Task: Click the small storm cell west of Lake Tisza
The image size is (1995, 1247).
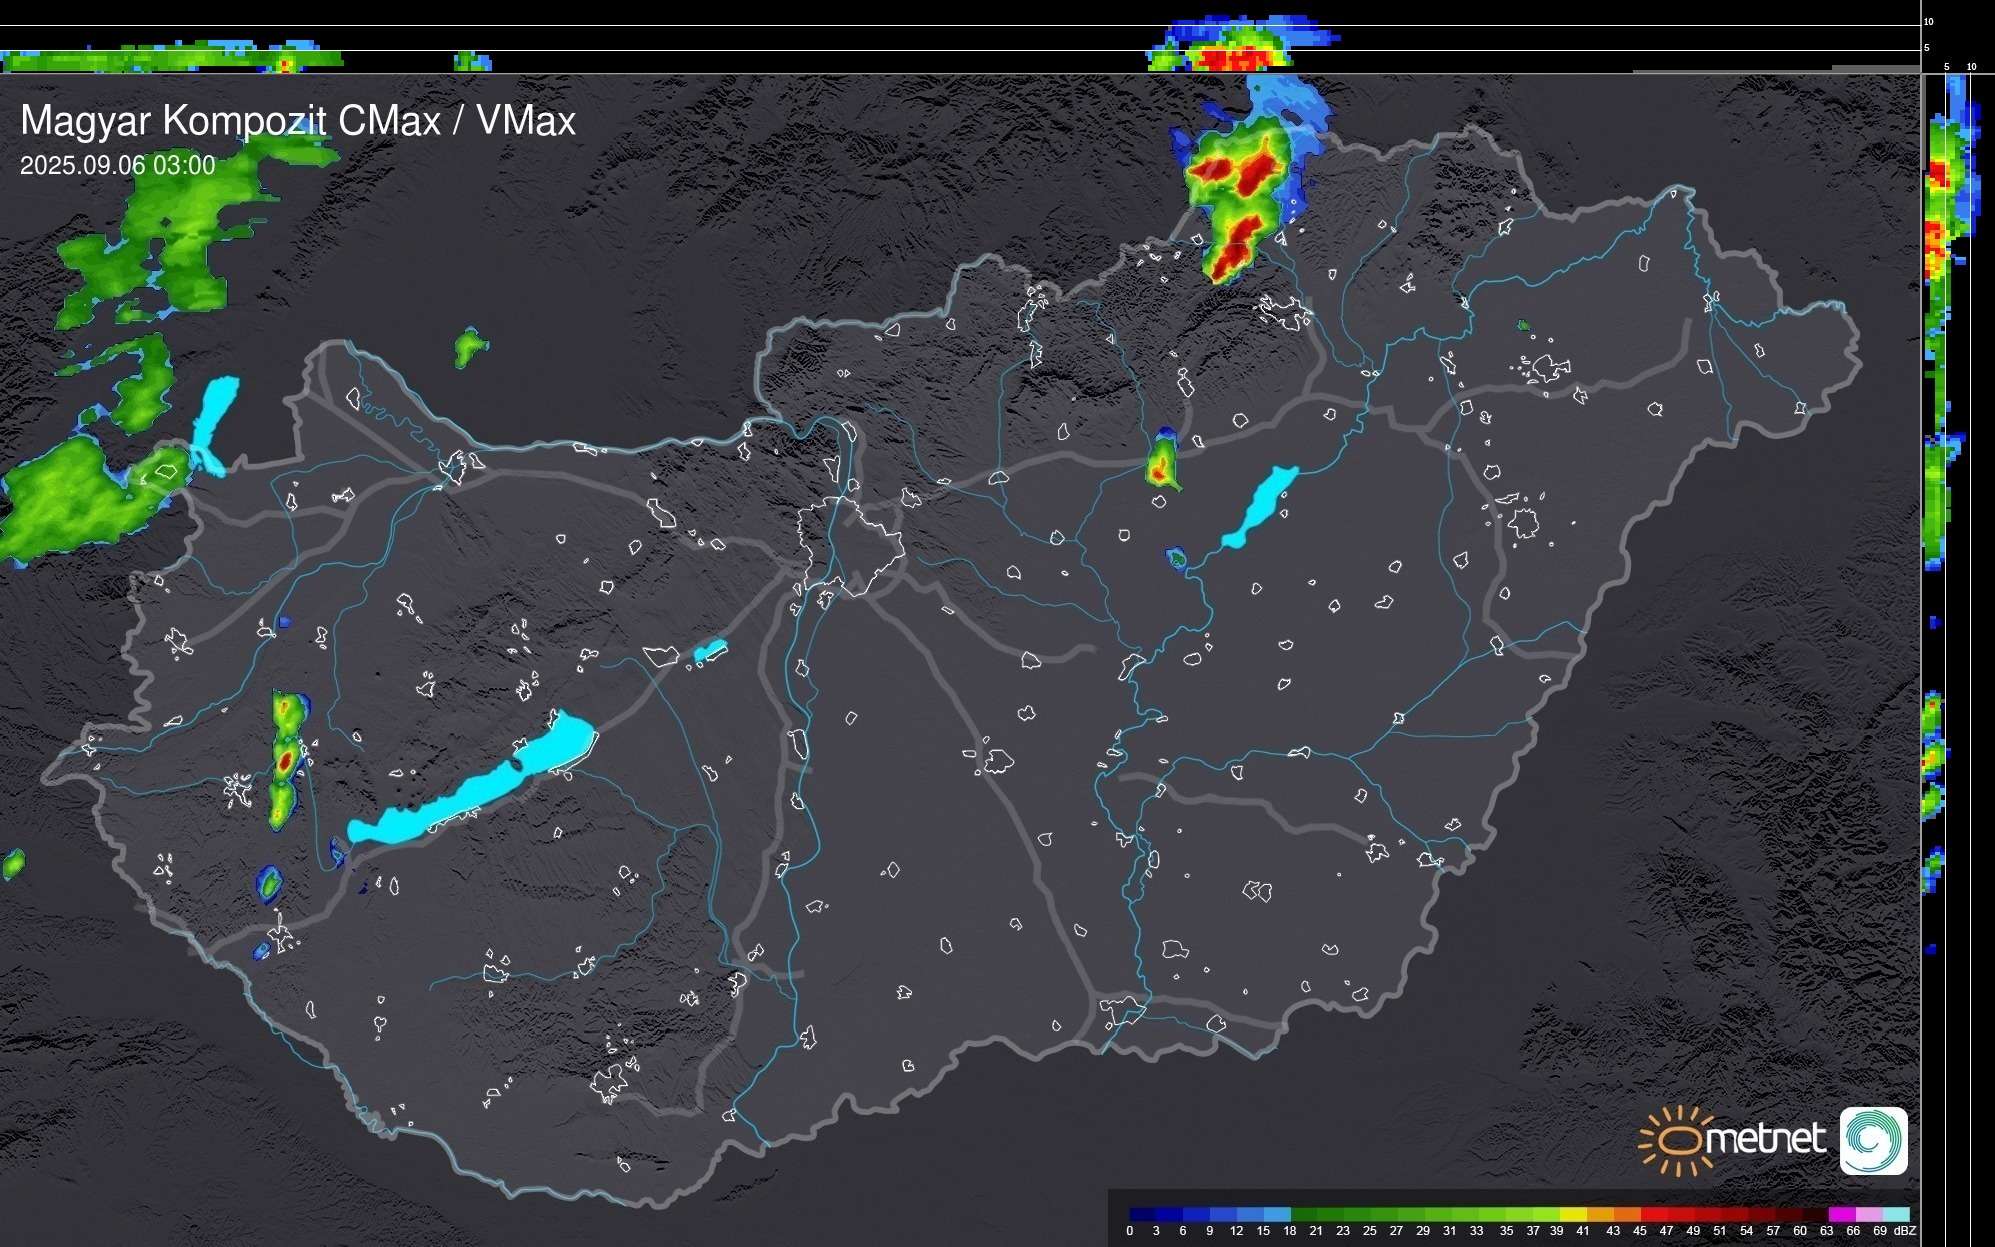Action: tap(1162, 465)
